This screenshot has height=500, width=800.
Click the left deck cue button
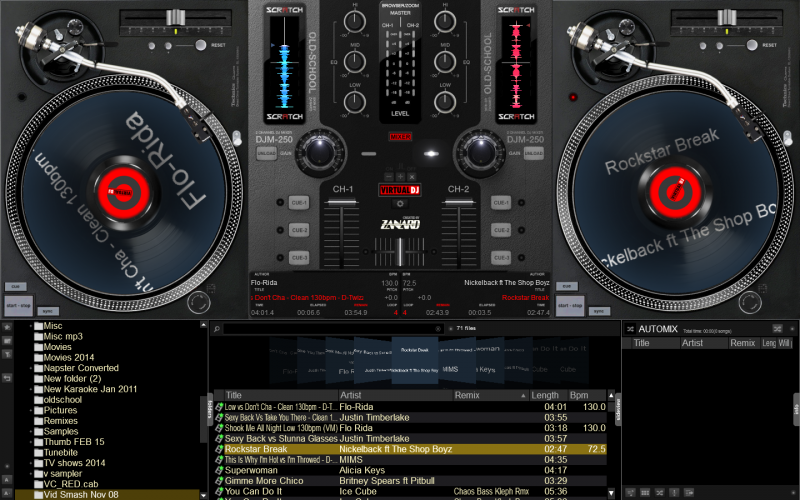coord(15,287)
